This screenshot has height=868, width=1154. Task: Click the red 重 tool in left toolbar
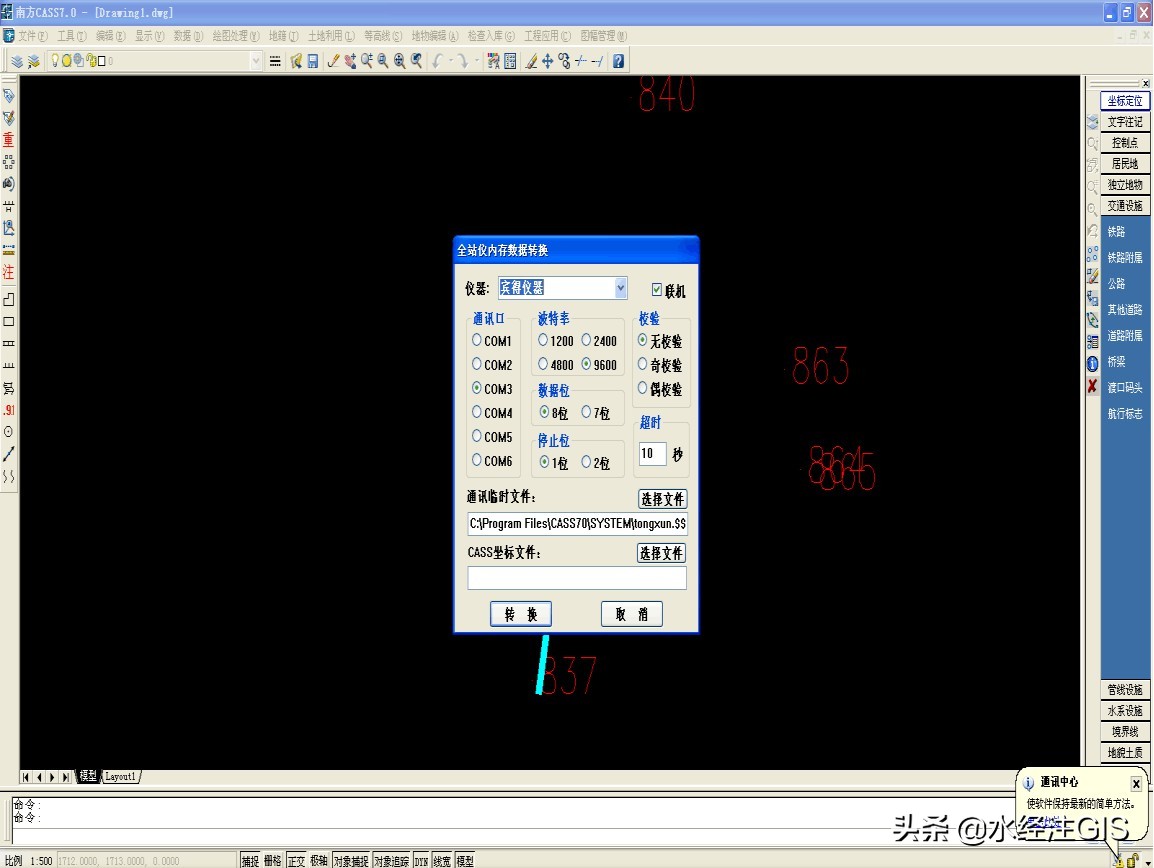9,140
